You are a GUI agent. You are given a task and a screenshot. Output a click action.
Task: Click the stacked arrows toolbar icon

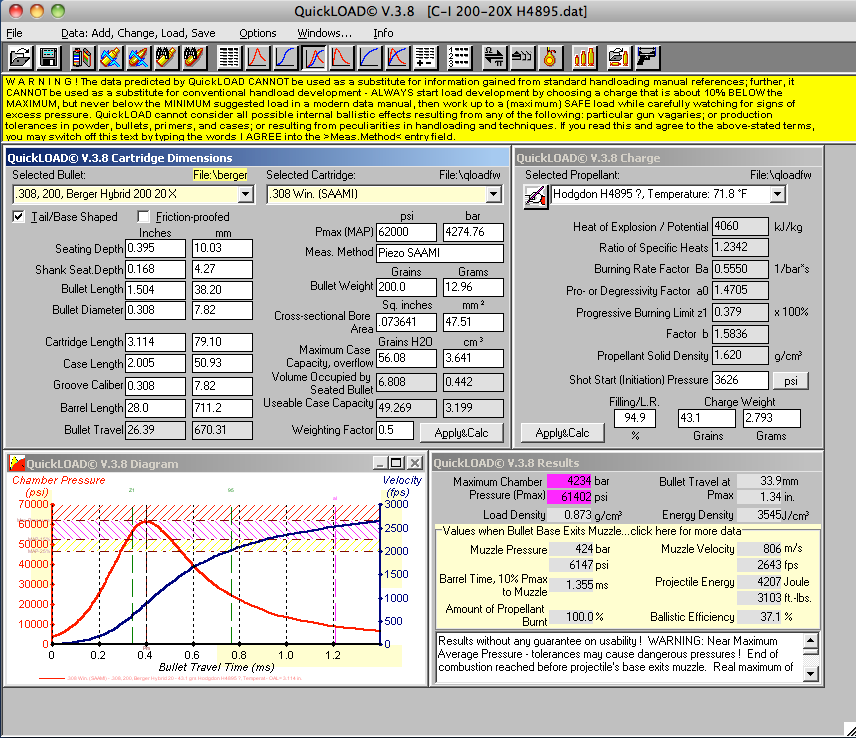pos(522,57)
